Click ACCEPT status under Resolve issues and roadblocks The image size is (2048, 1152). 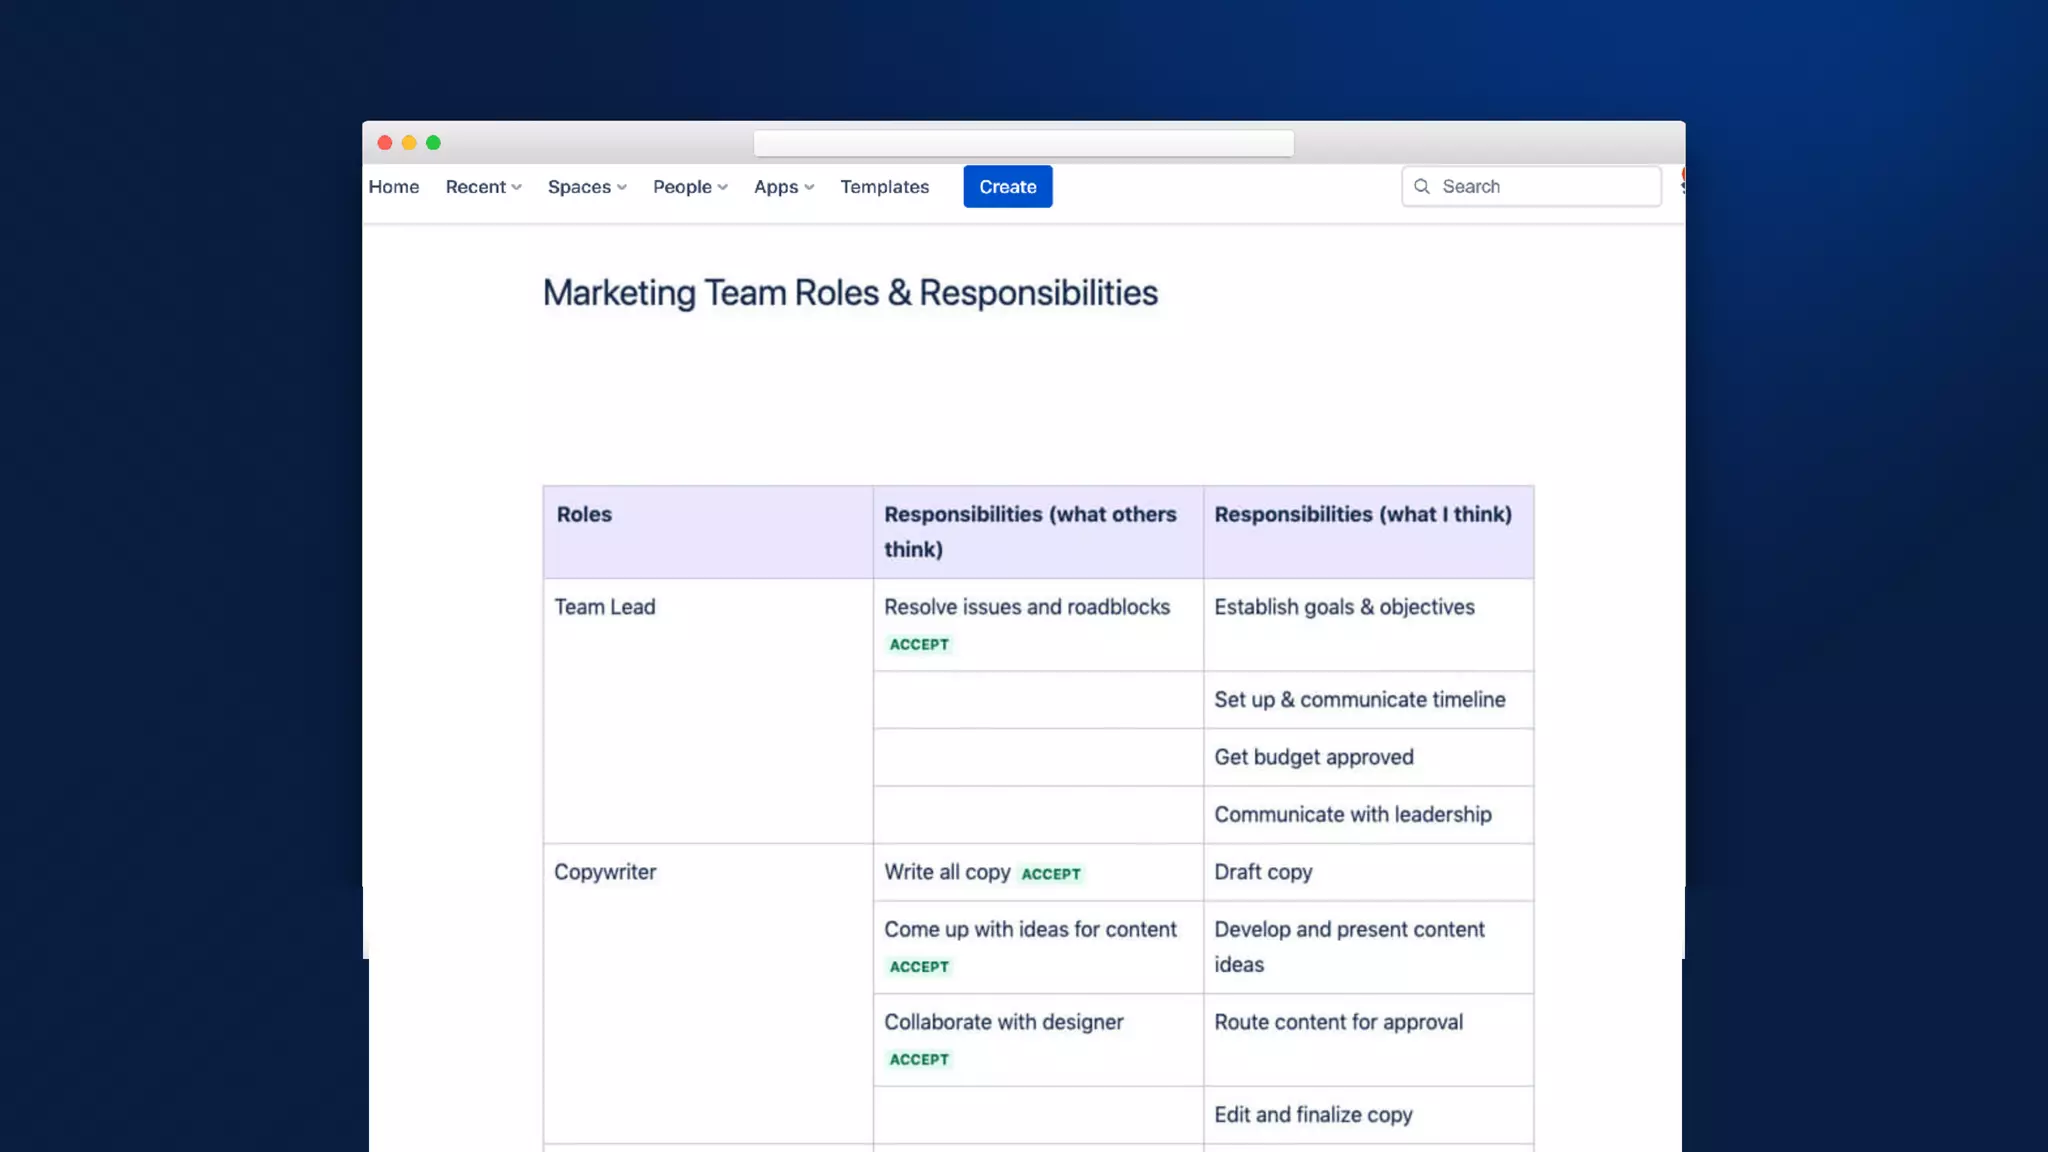pyautogui.click(x=919, y=645)
